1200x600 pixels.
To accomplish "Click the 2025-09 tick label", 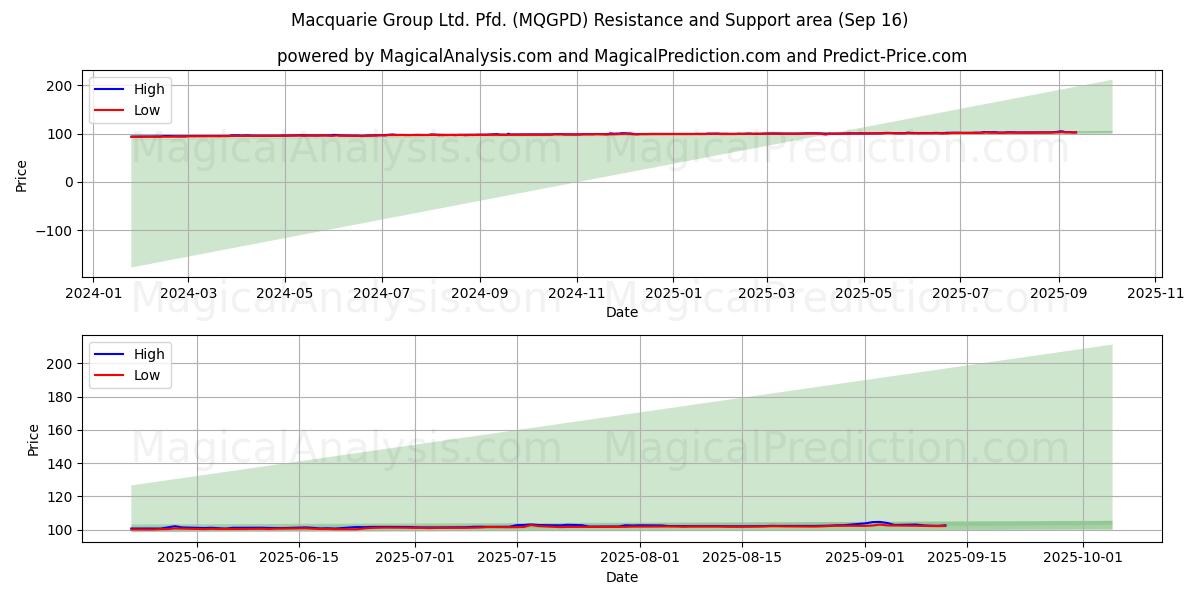I will pyautogui.click(x=1059, y=293).
